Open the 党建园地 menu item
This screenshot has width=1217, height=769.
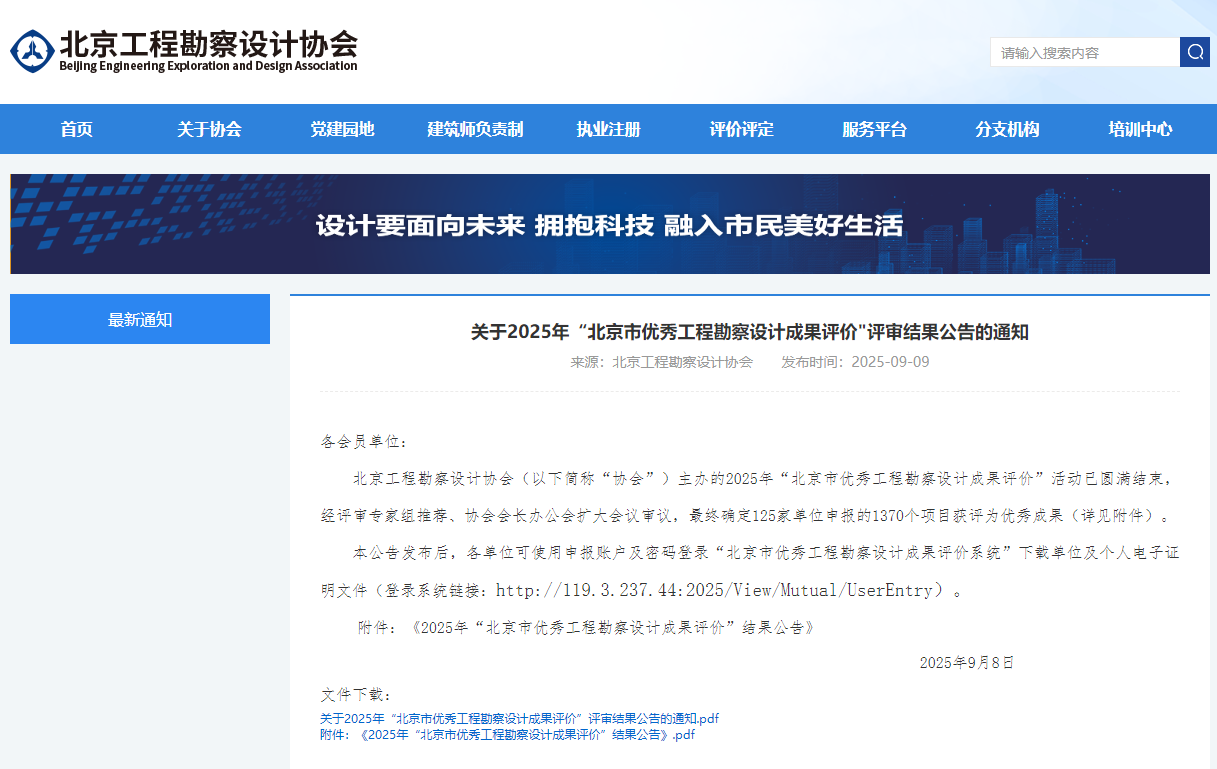pyautogui.click(x=342, y=129)
